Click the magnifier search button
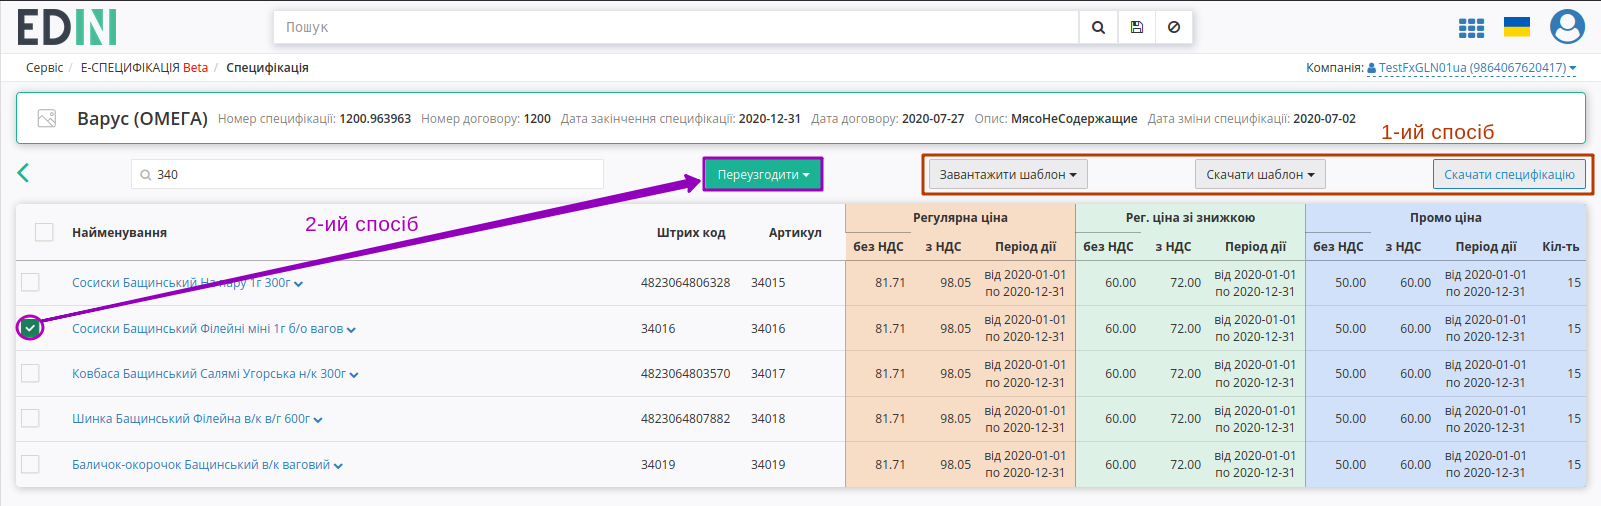The height and width of the screenshot is (506, 1601). click(1098, 27)
